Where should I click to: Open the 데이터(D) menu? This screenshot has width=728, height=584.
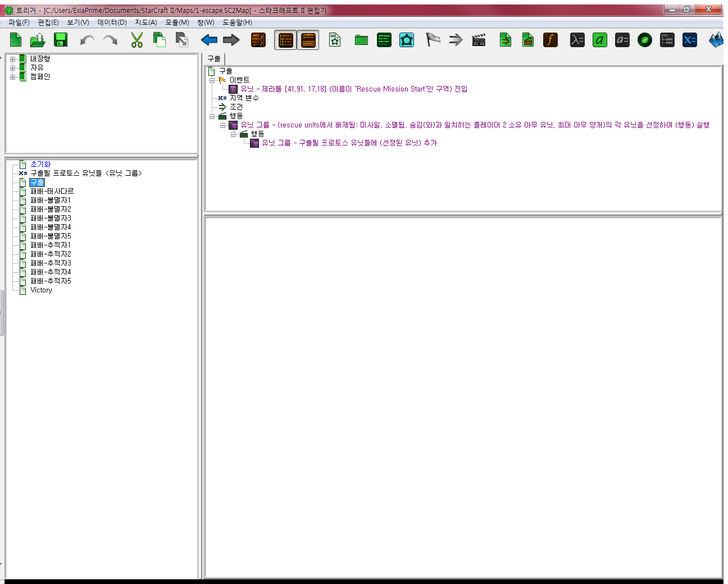pos(112,22)
